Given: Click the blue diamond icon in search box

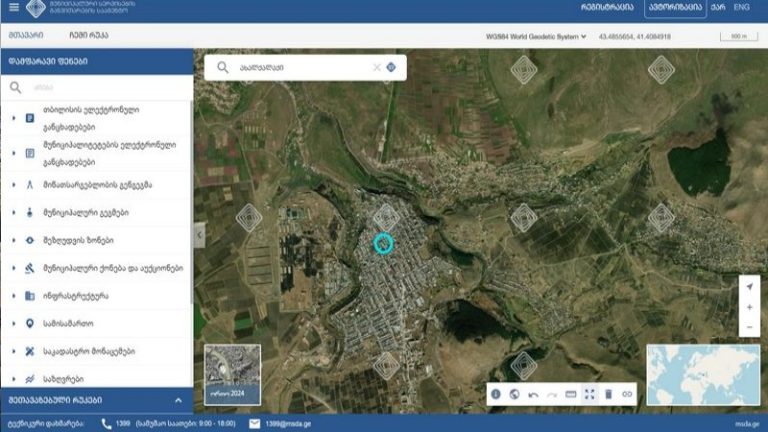Looking at the screenshot, I should click(x=391, y=68).
